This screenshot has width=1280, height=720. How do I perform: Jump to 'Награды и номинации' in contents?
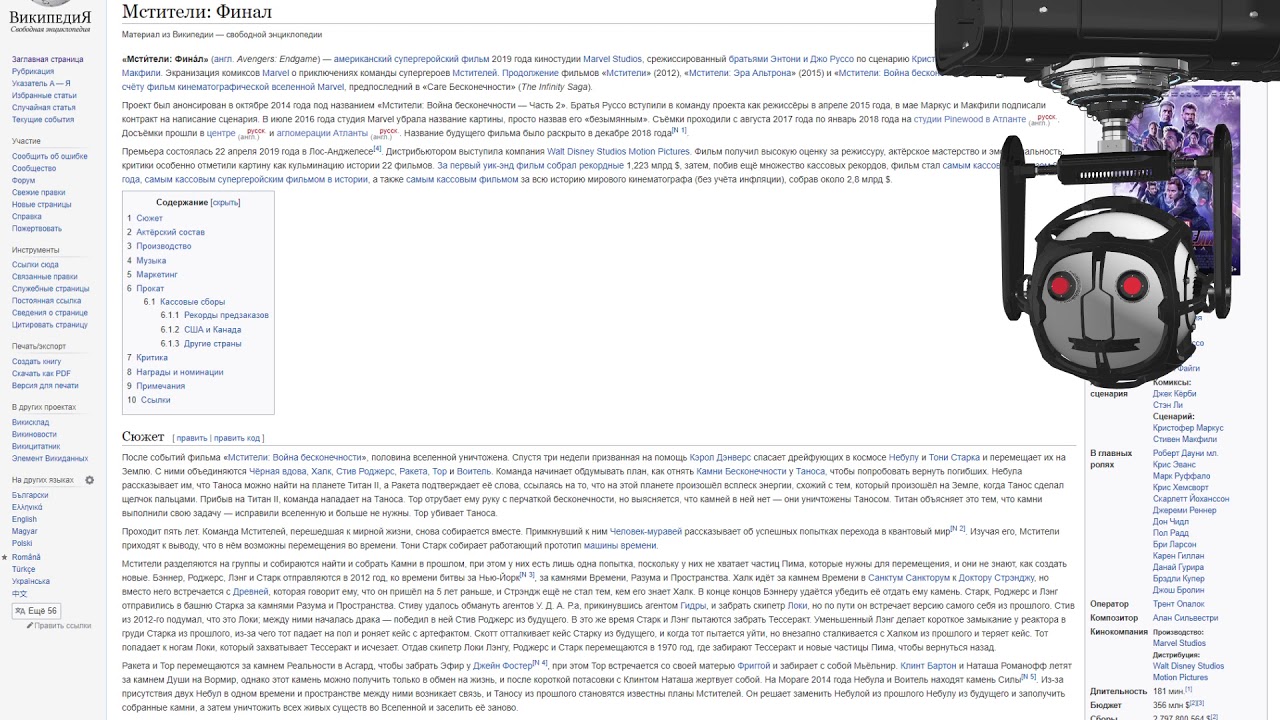pyautogui.click(x=180, y=372)
